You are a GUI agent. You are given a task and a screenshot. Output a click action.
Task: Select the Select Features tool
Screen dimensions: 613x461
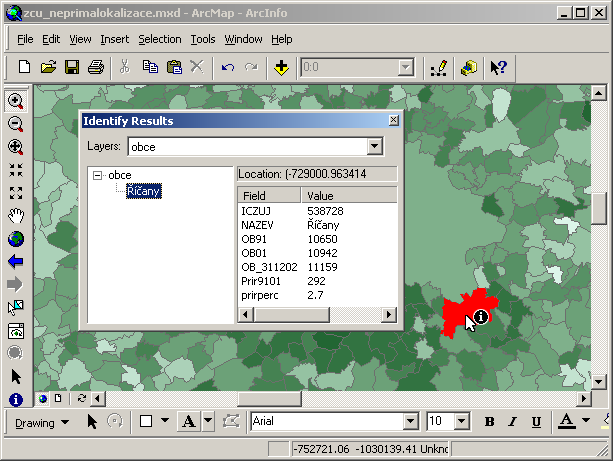[16, 308]
